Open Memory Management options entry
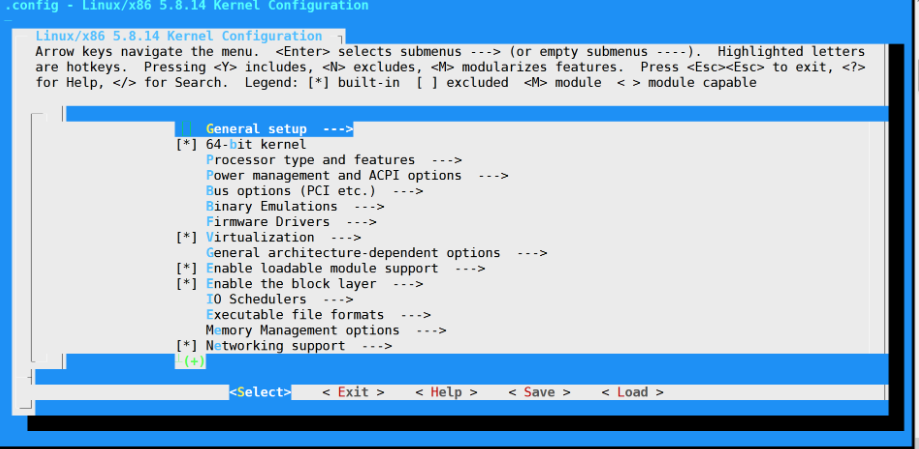 coord(326,331)
